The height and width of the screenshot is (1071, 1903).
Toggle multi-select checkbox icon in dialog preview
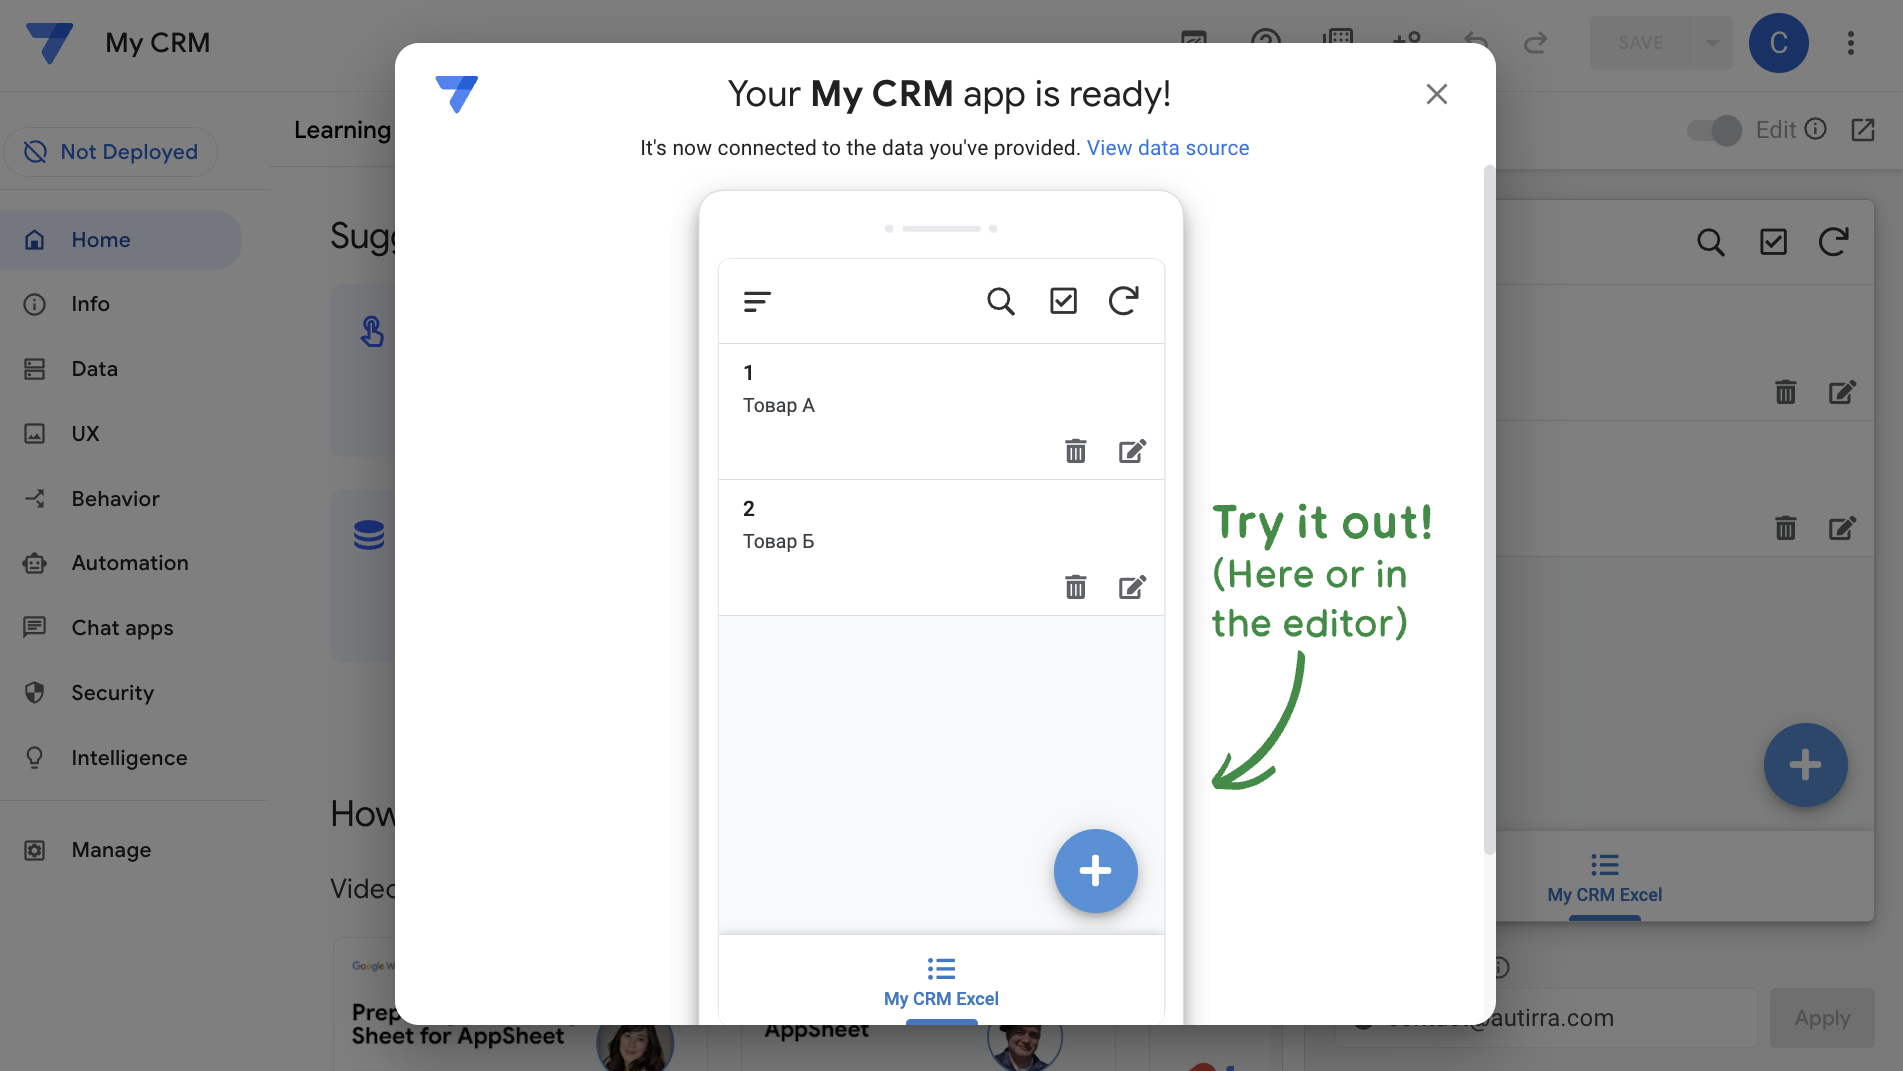[1063, 301]
